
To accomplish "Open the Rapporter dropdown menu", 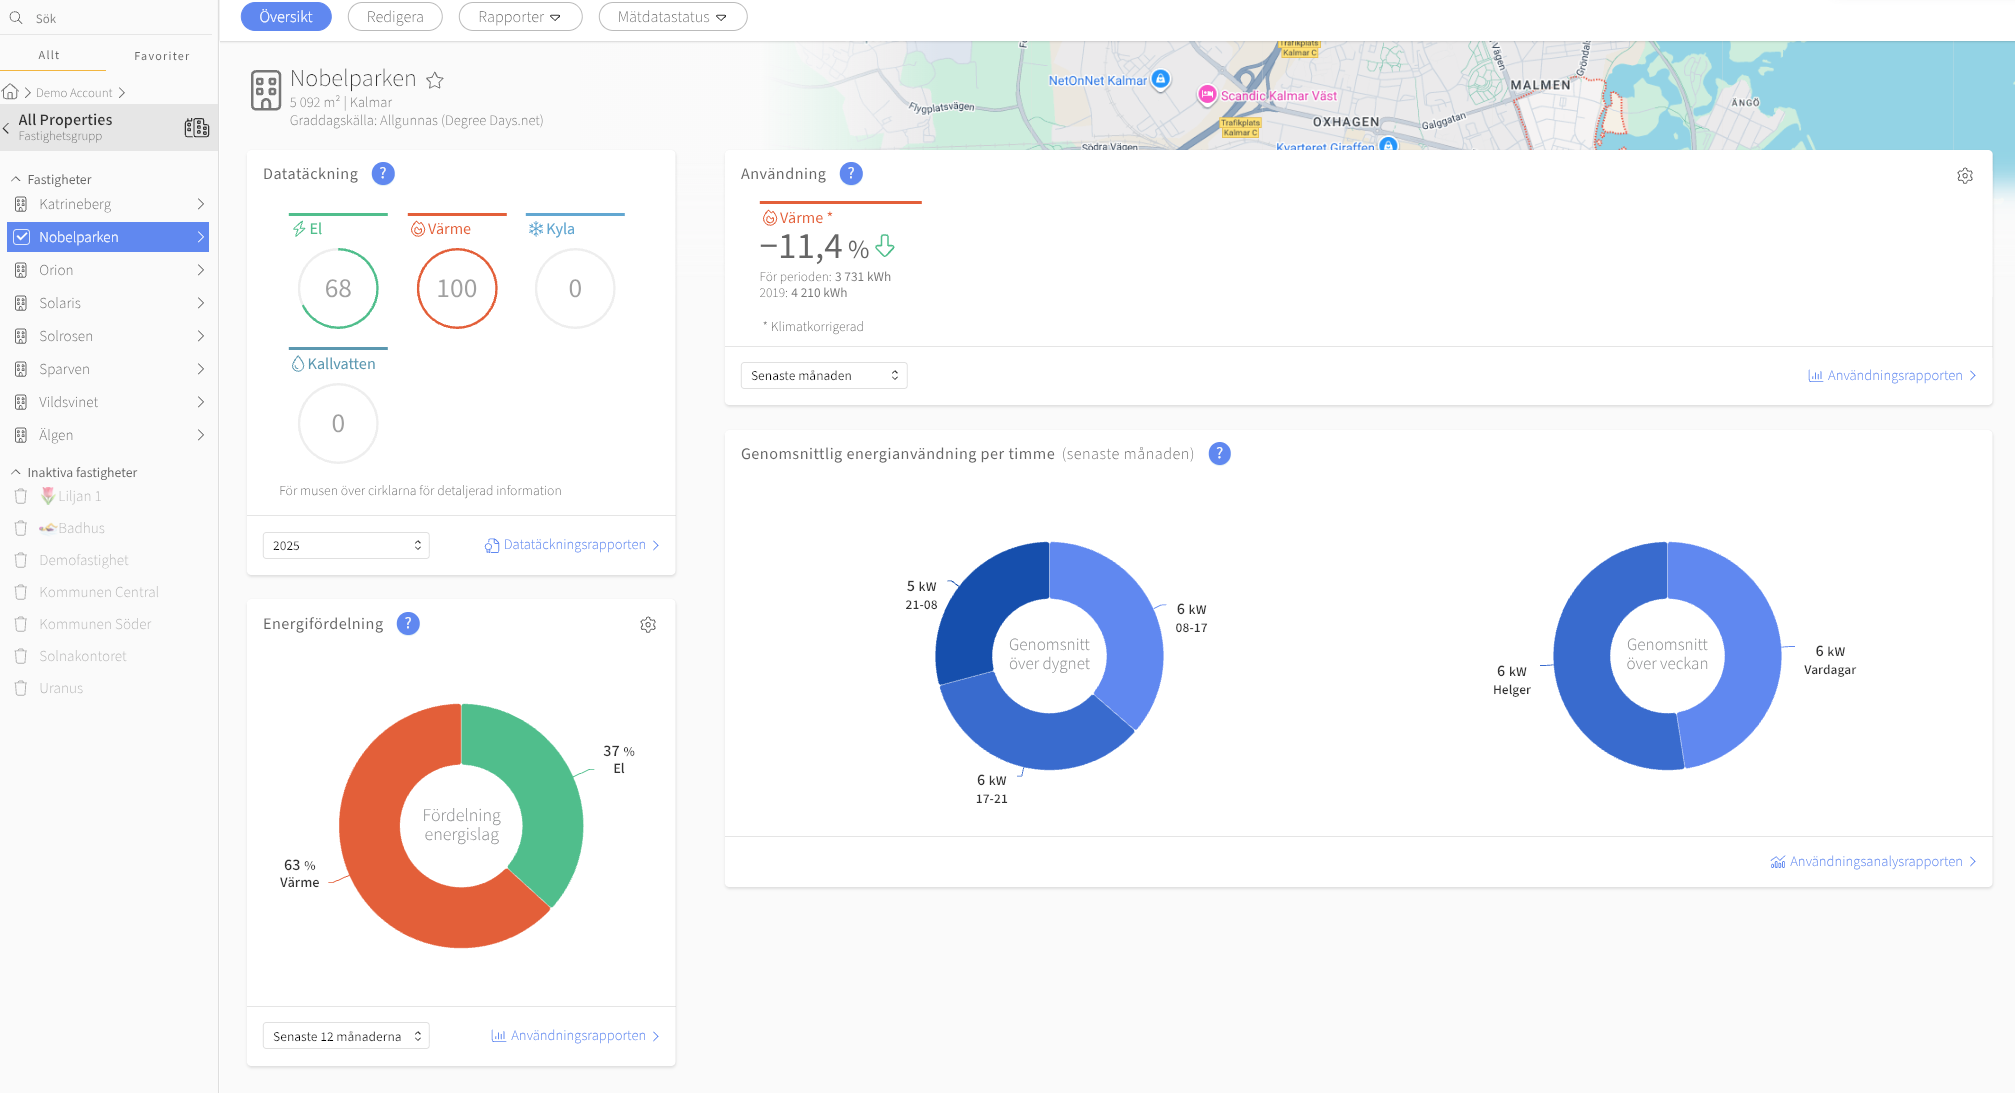I will [520, 17].
